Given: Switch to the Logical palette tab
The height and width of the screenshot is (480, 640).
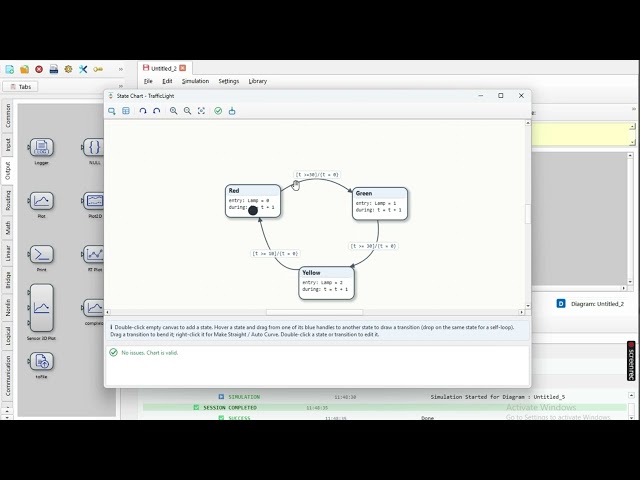Looking at the screenshot, I should pos(8,335).
